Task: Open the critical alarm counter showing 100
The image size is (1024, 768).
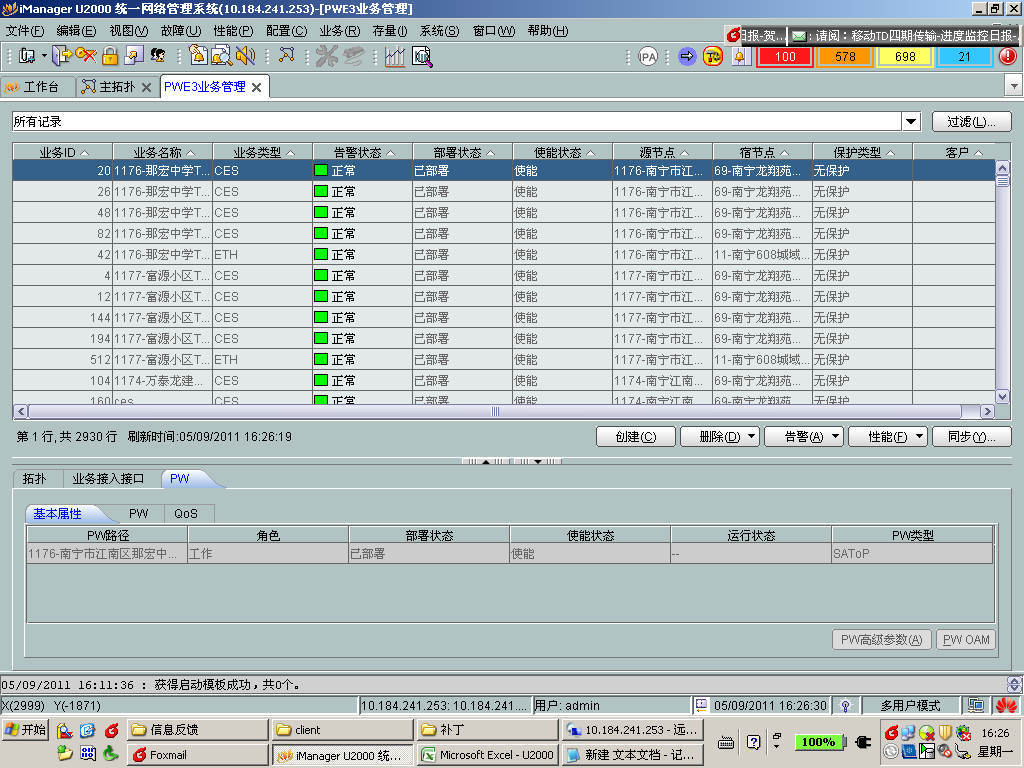Action: click(x=785, y=56)
